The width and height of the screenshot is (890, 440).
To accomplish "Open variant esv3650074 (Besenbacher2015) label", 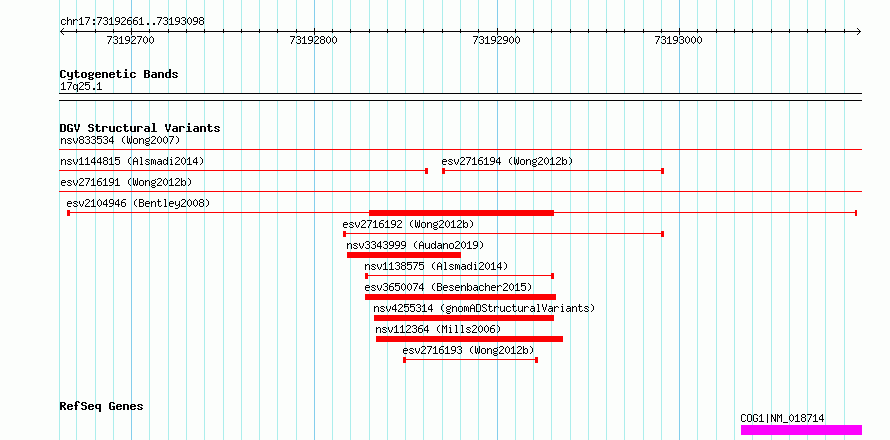I will [x=448, y=287].
